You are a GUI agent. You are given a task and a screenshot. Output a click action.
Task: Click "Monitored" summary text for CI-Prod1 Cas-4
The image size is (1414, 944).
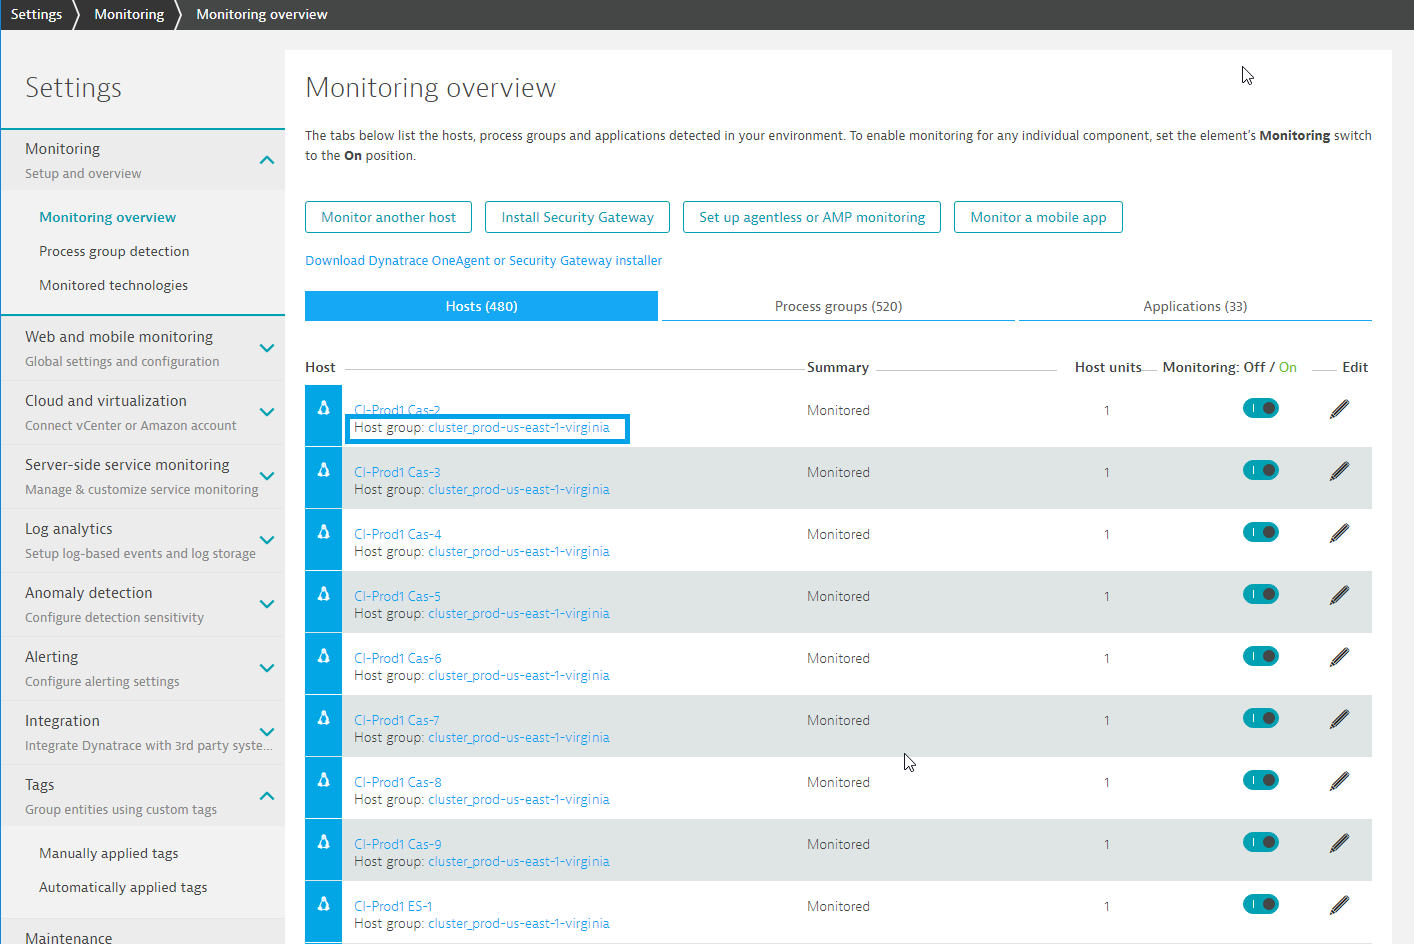tap(838, 534)
